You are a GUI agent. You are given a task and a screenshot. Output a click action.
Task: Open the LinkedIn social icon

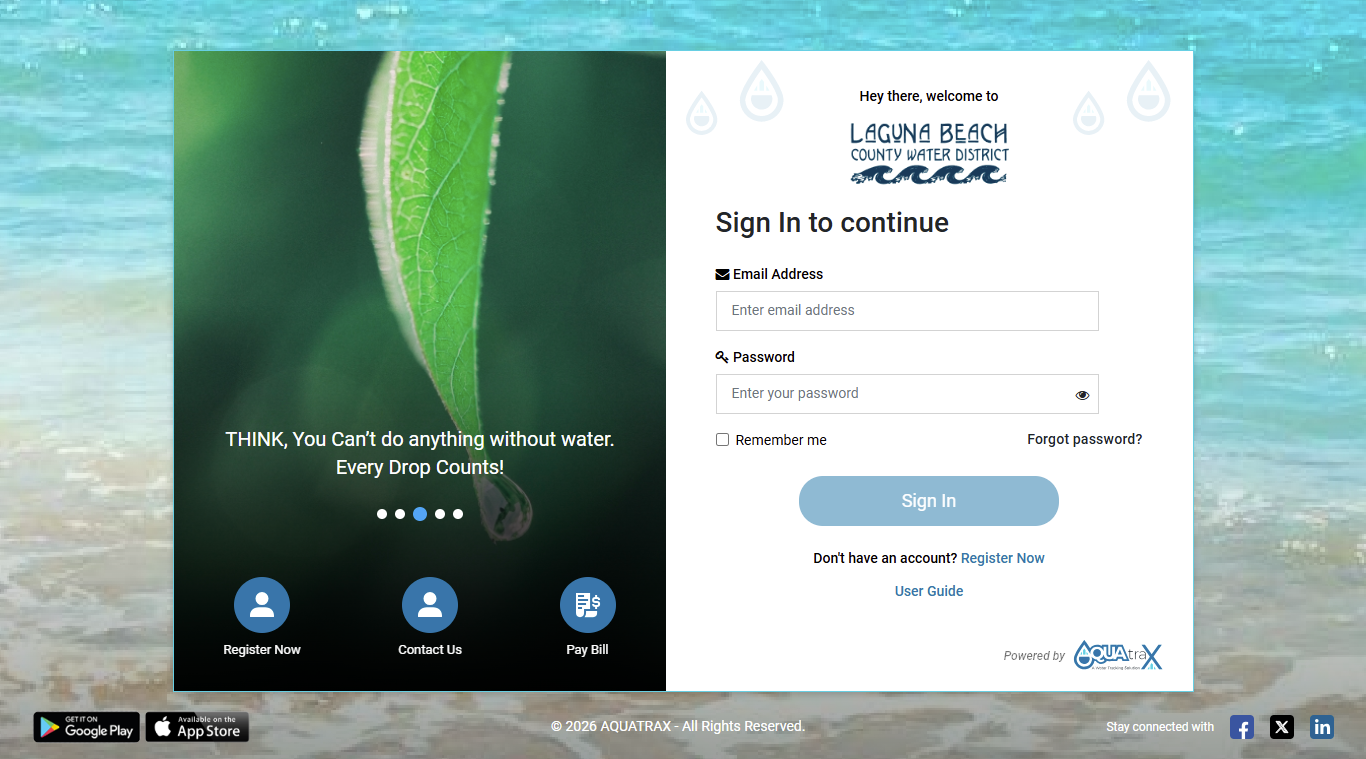click(1322, 727)
